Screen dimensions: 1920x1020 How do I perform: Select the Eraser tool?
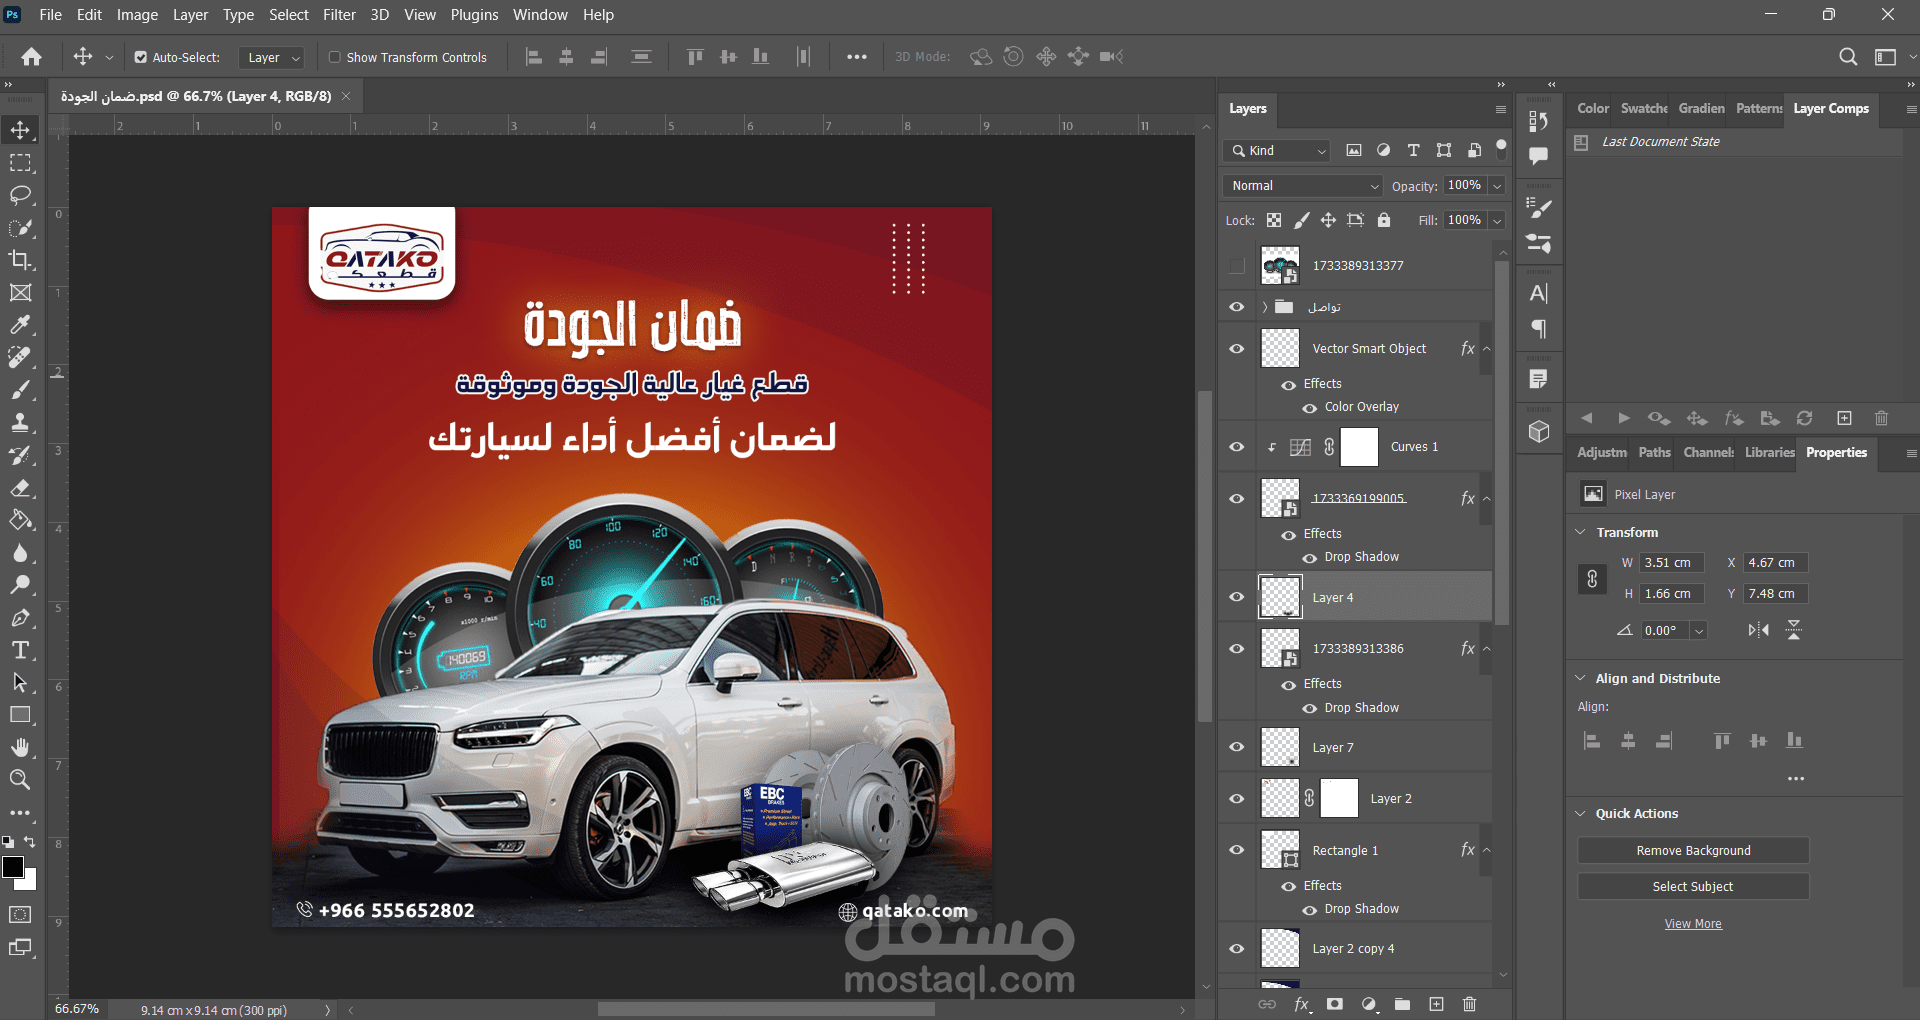tap(20, 488)
